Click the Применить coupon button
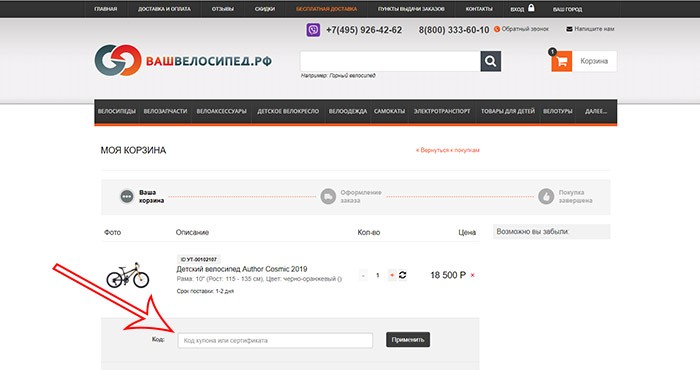 pyautogui.click(x=408, y=340)
